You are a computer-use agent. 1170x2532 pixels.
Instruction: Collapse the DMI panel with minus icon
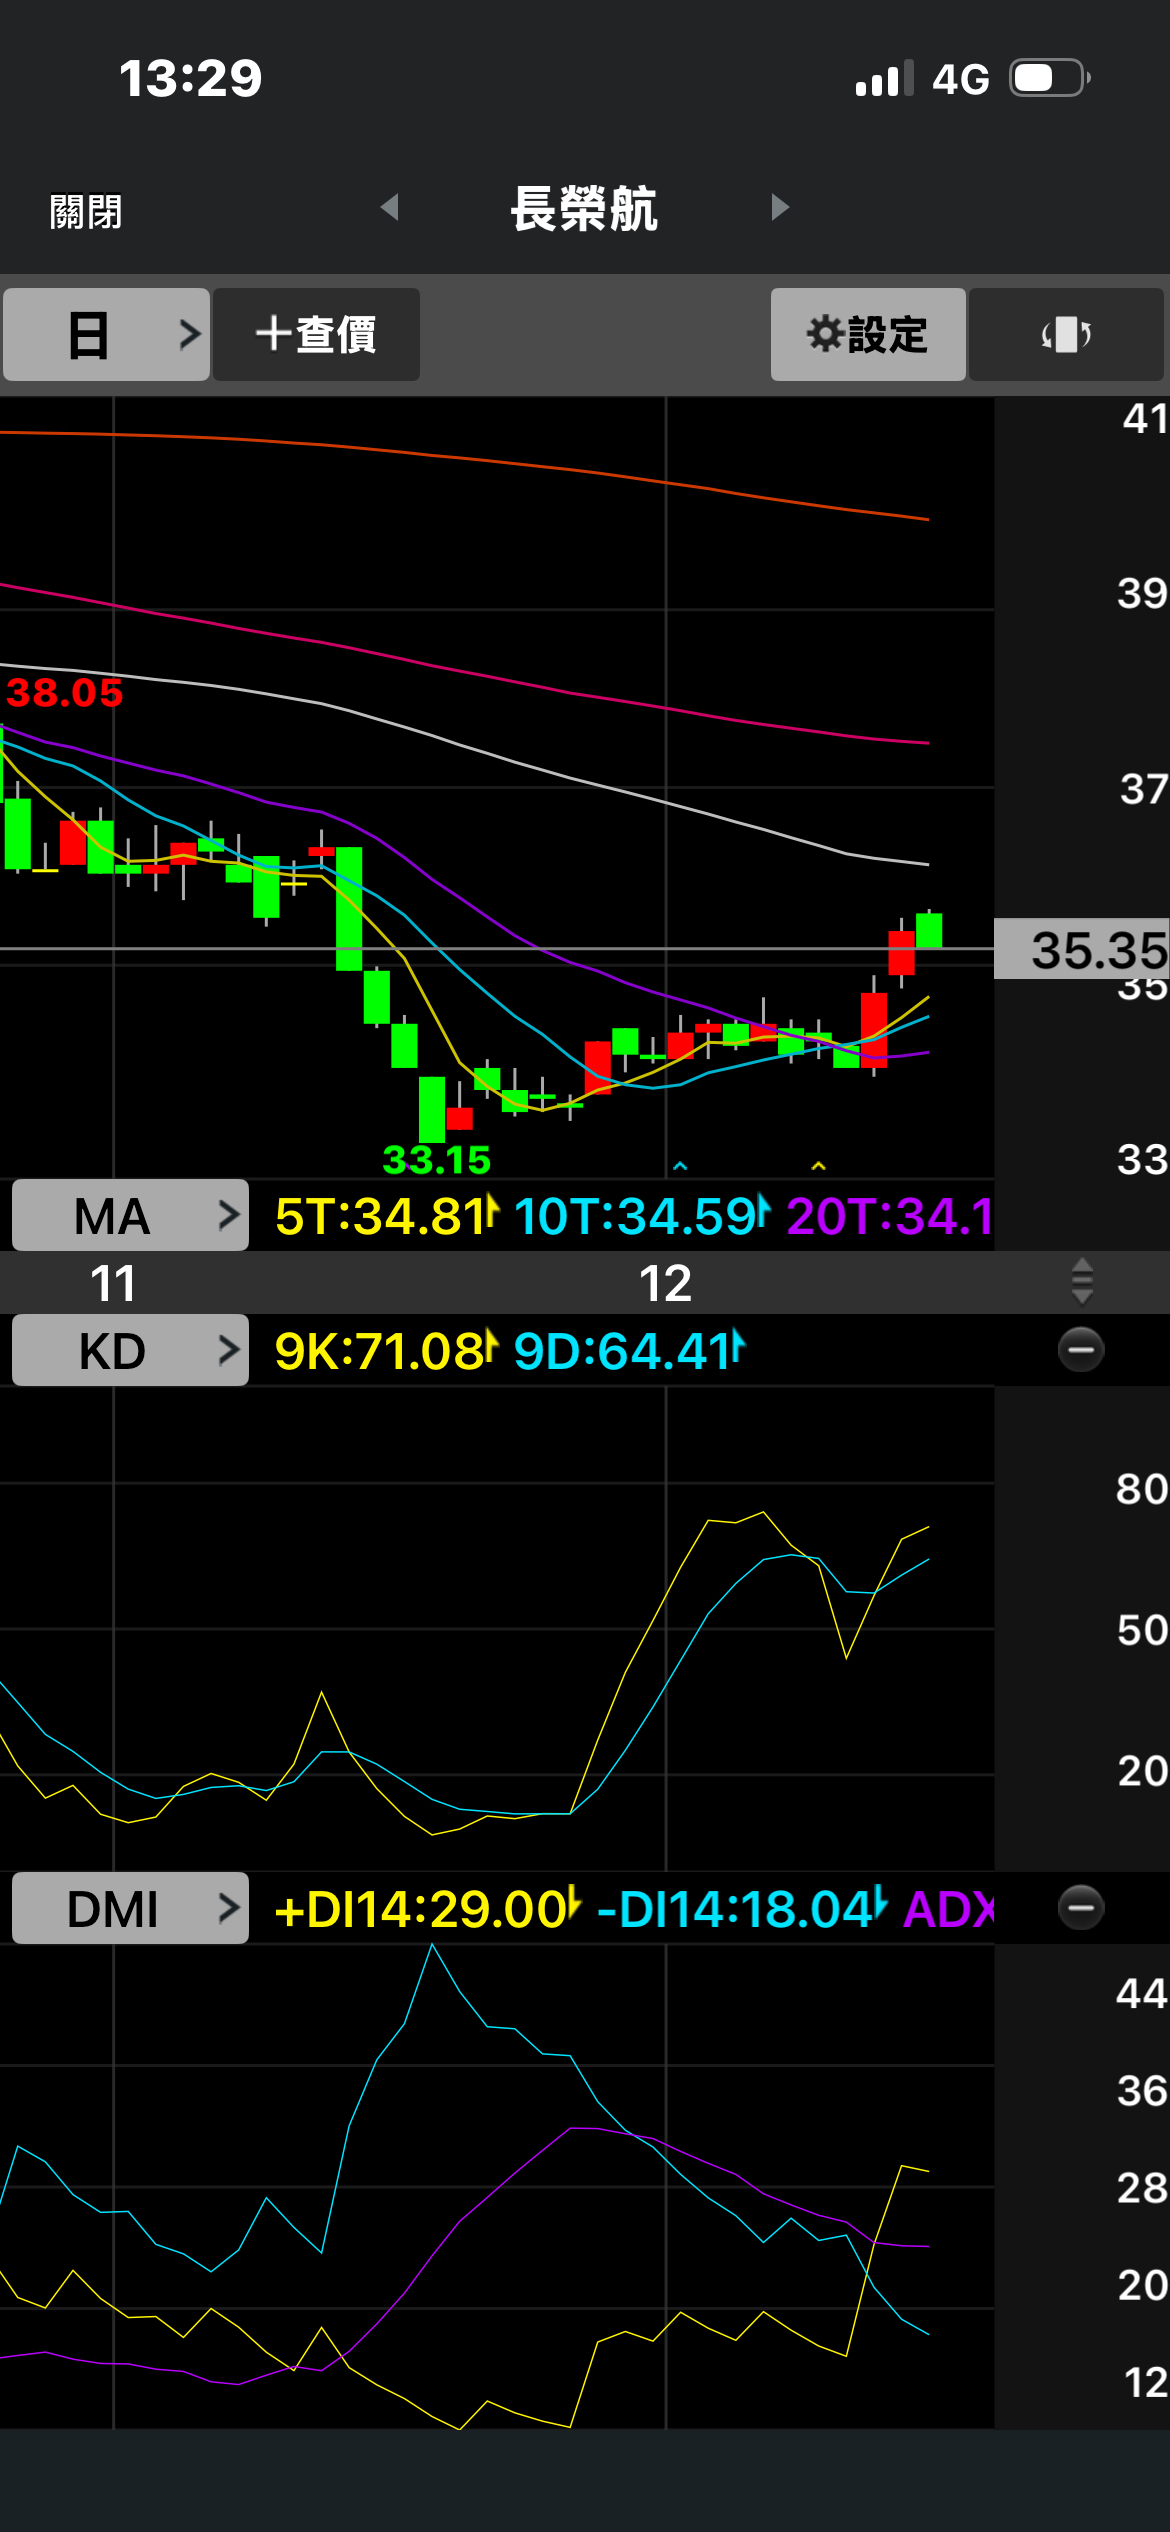point(1081,1908)
